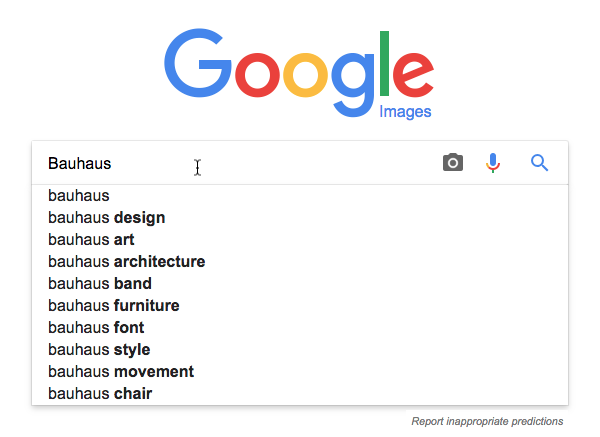Click the 'Images' label under the Google logo
This screenshot has height=437, width=600.
coord(405,111)
